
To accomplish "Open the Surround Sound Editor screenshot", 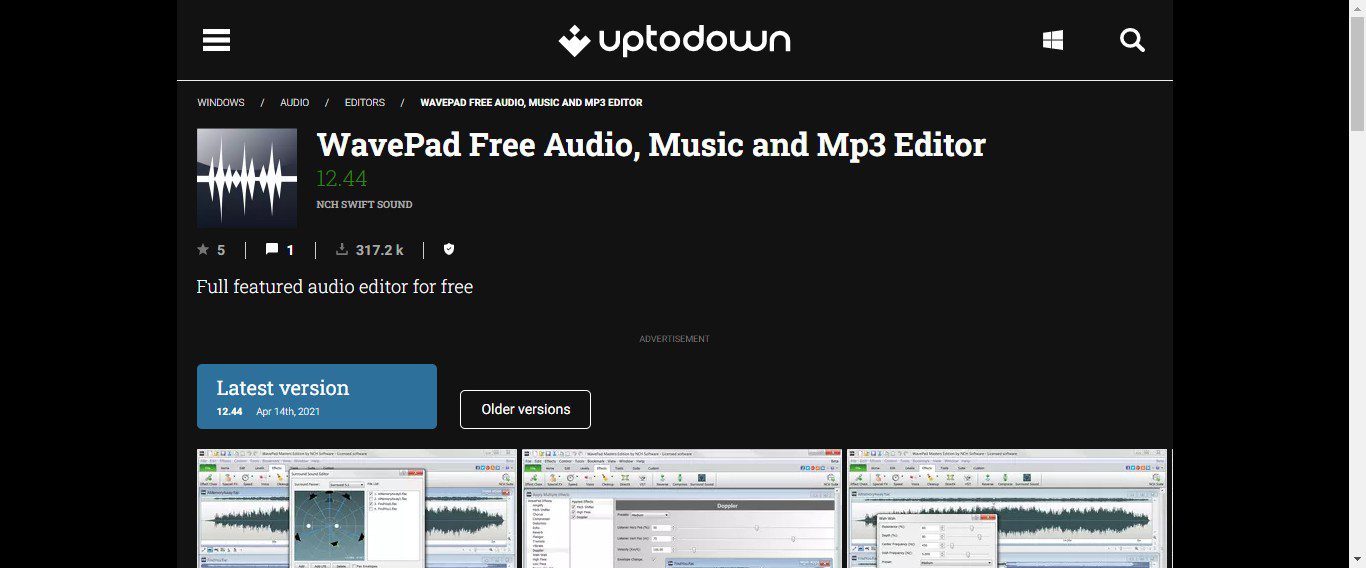I will click(x=357, y=509).
